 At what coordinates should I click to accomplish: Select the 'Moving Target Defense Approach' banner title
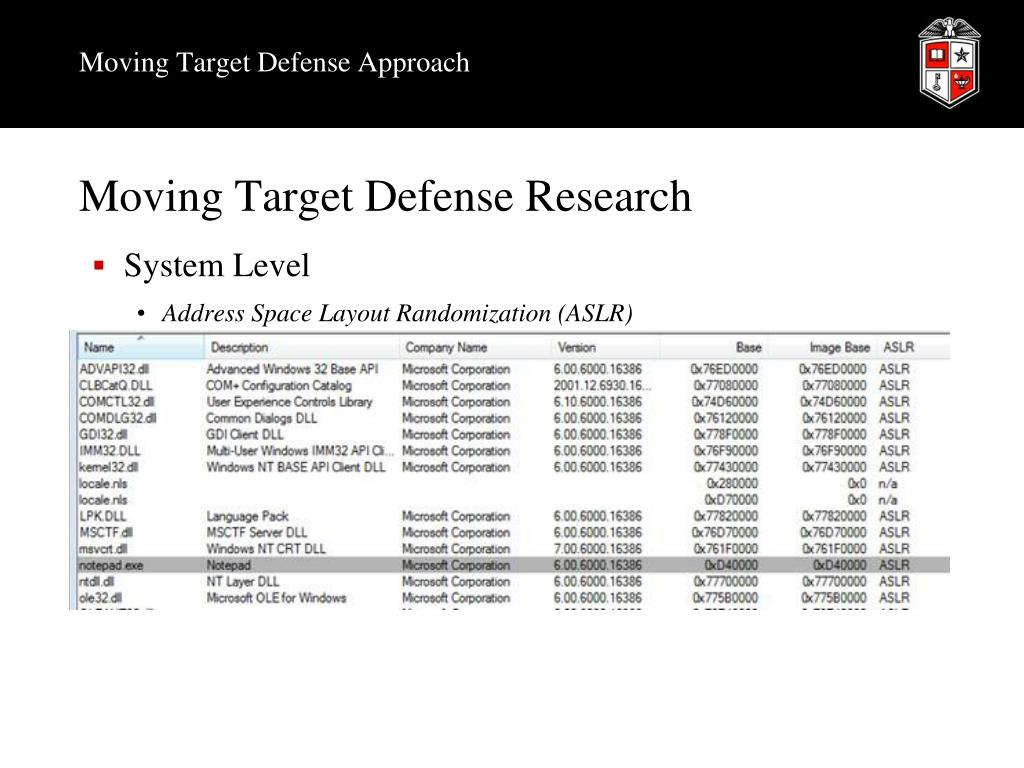[274, 63]
